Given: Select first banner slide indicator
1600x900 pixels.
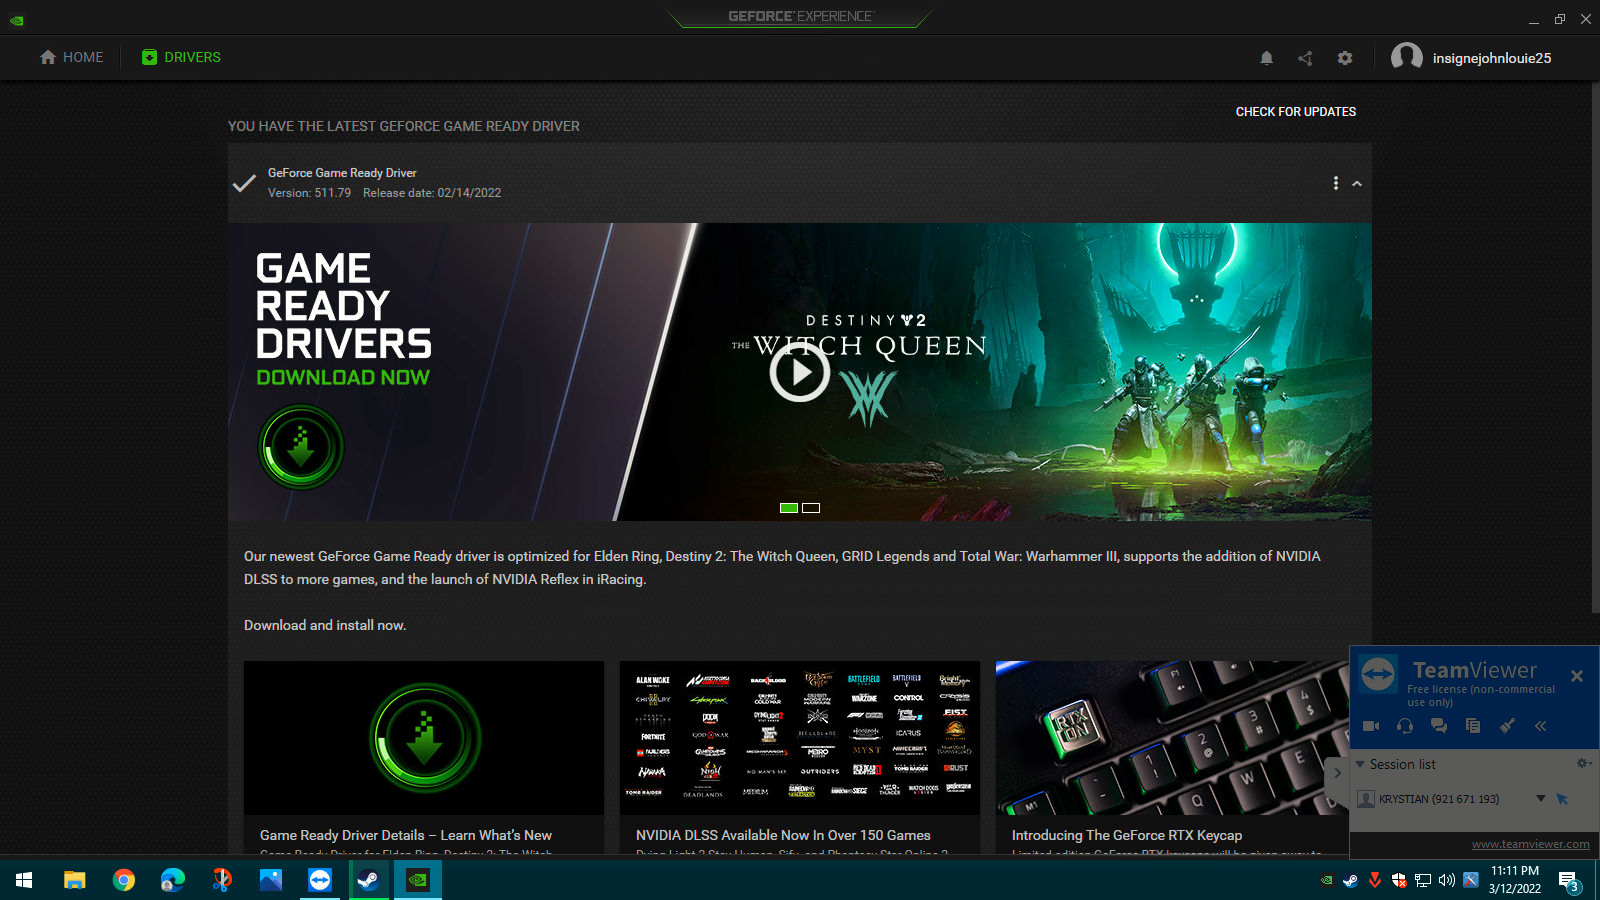Looking at the screenshot, I should [789, 508].
